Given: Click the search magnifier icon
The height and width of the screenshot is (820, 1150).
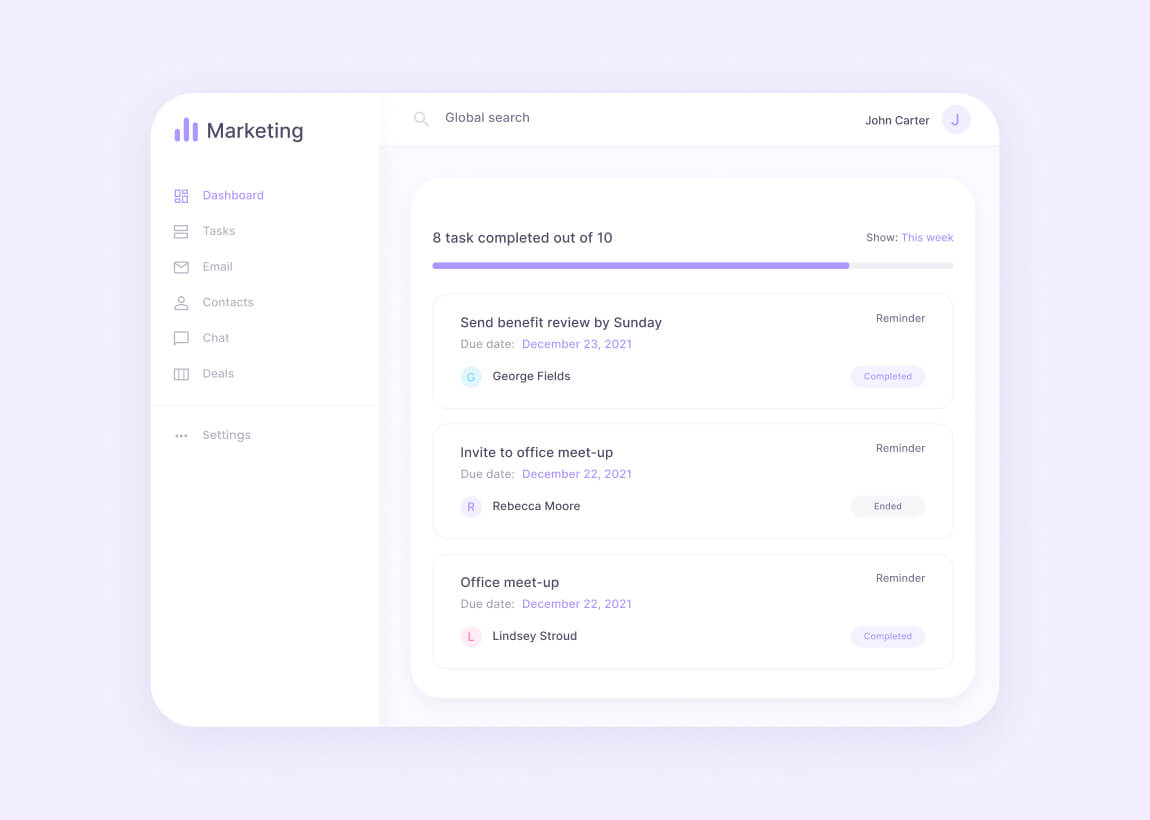Looking at the screenshot, I should (x=421, y=119).
